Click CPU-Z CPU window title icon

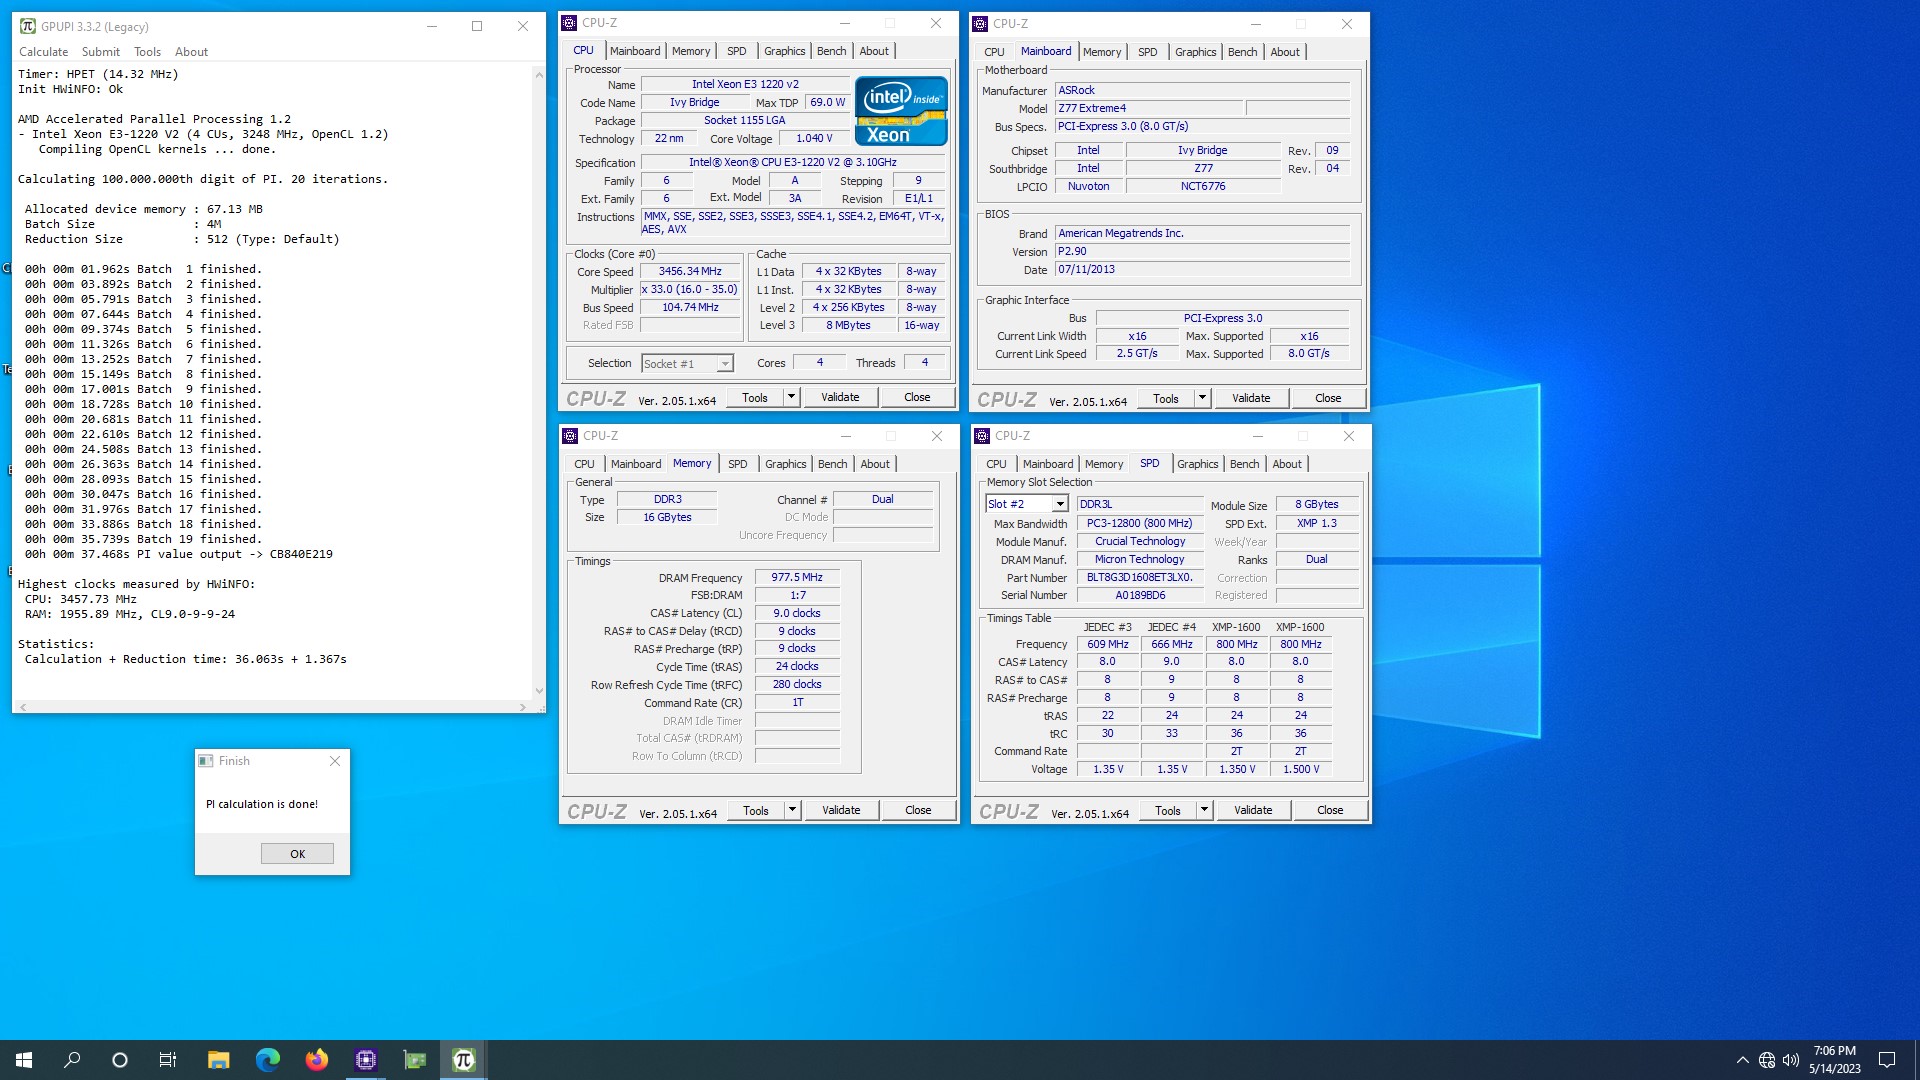(570, 23)
